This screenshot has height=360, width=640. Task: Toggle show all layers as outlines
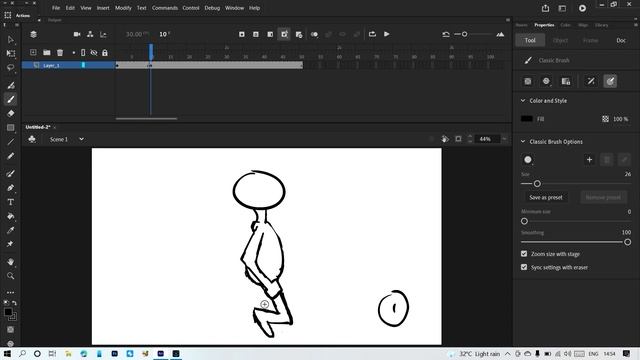pyautogui.click(x=83, y=53)
